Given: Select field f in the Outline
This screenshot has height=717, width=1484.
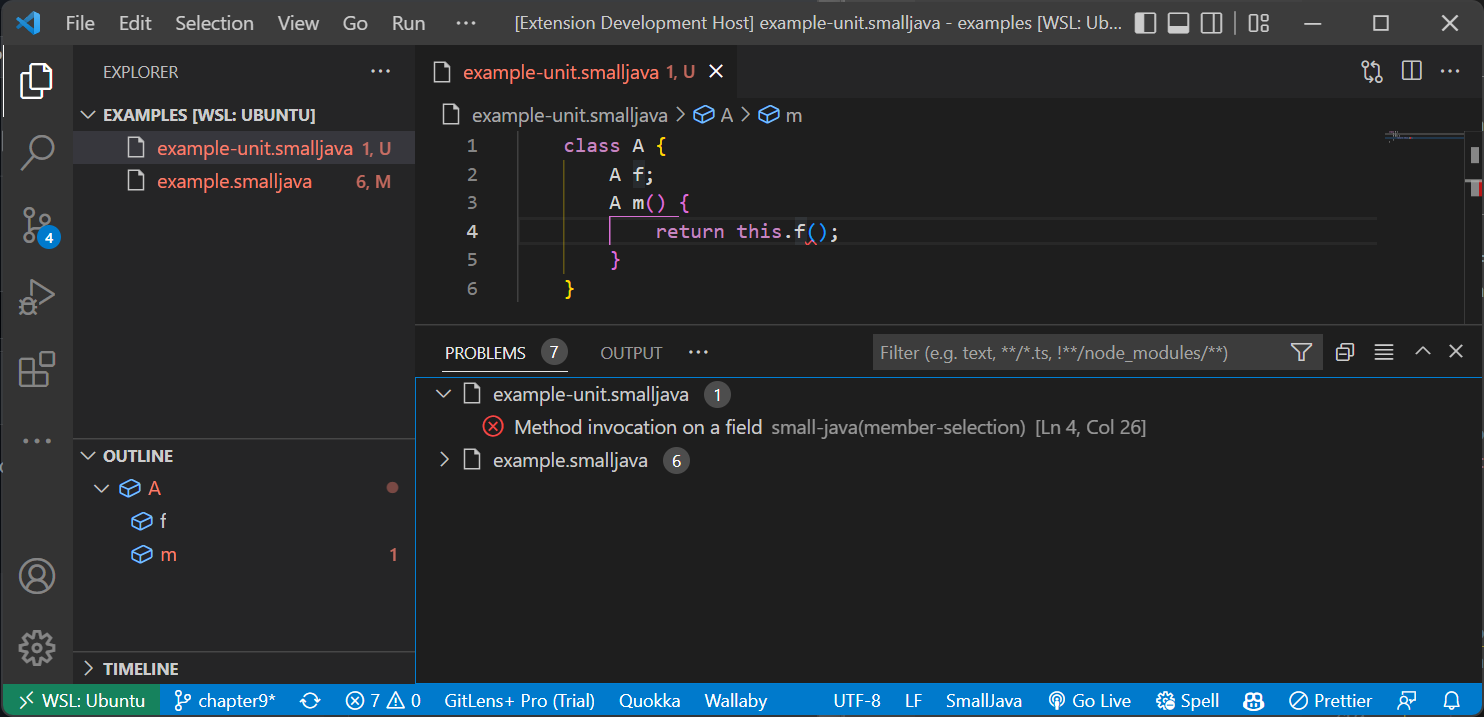Looking at the screenshot, I should [244, 522].
